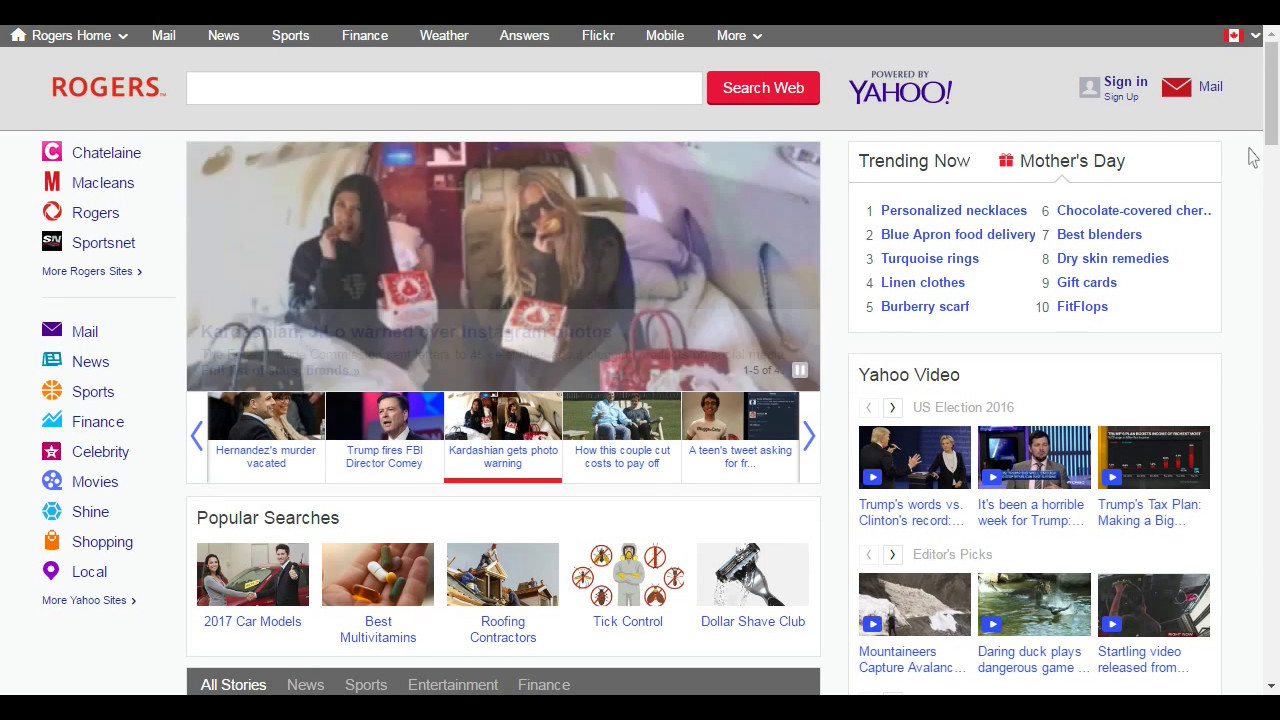Open the country selector dropdown arrow

(1255, 36)
